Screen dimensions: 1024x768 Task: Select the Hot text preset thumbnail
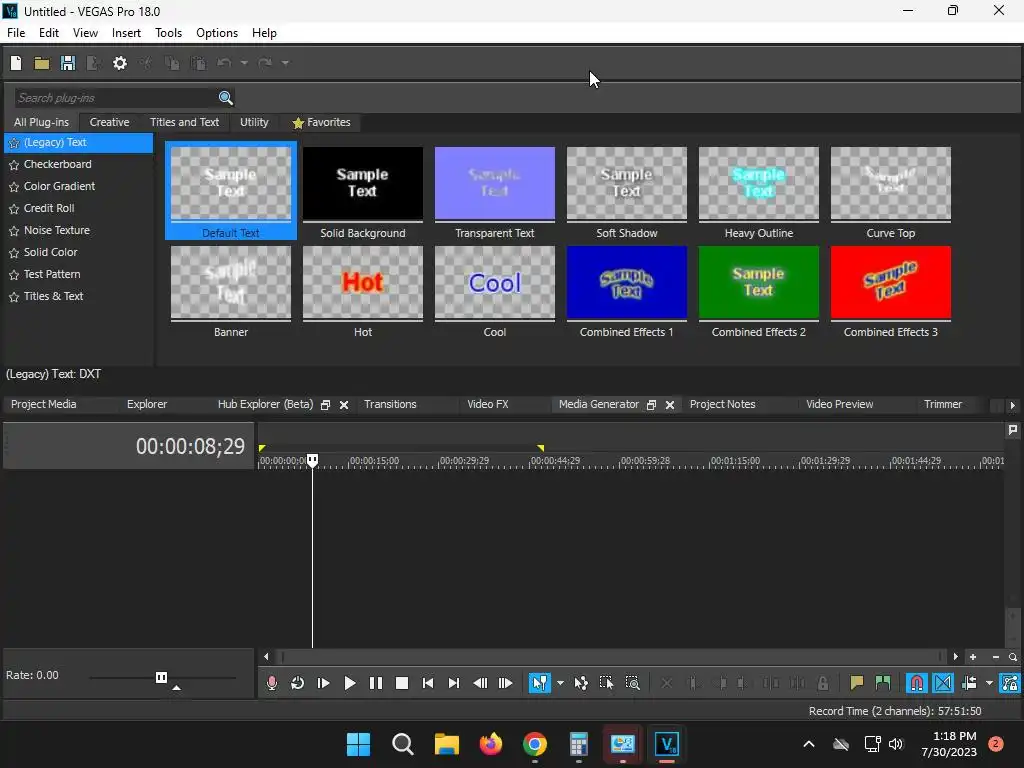(362, 283)
